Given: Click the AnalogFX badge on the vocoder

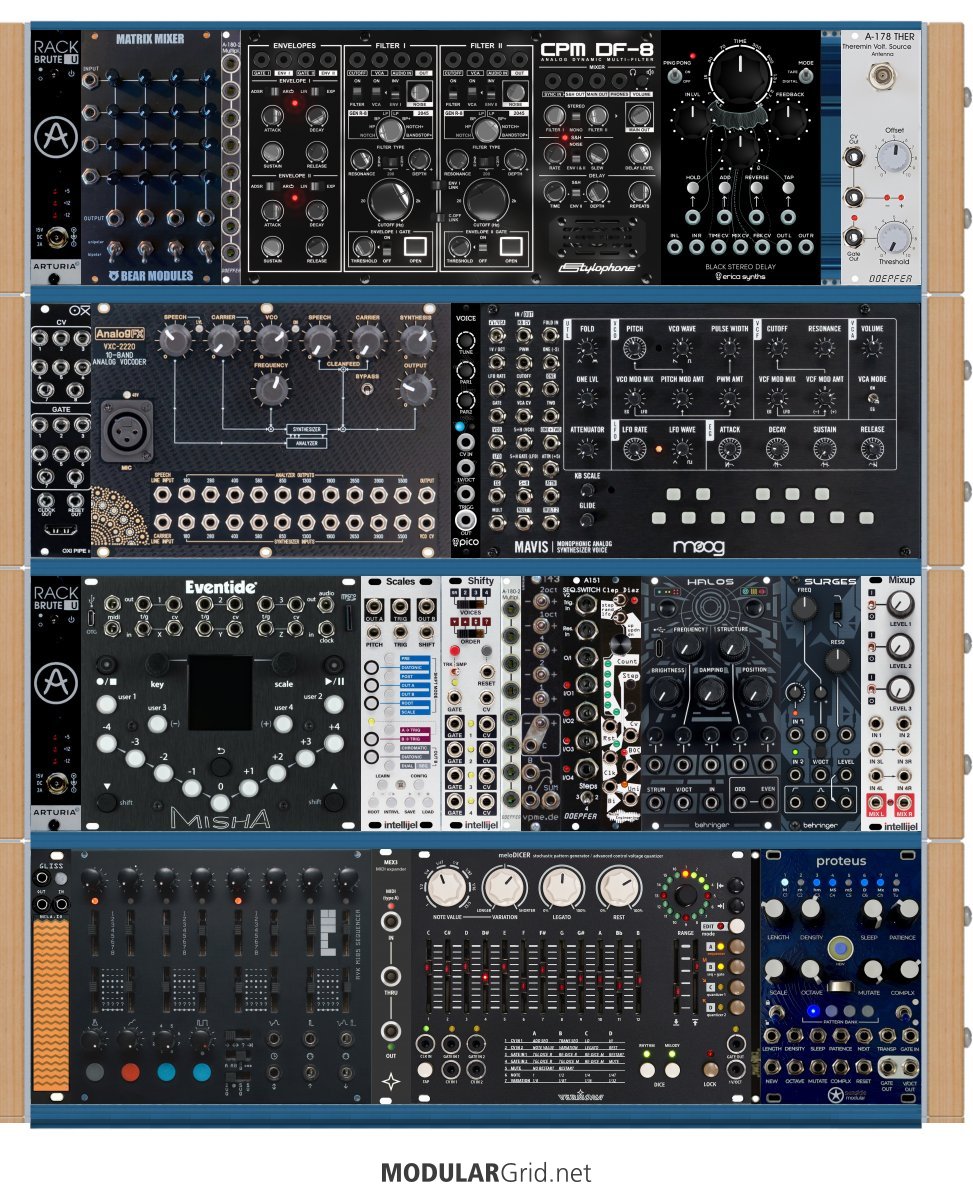Looking at the screenshot, I should tap(120, 334).
